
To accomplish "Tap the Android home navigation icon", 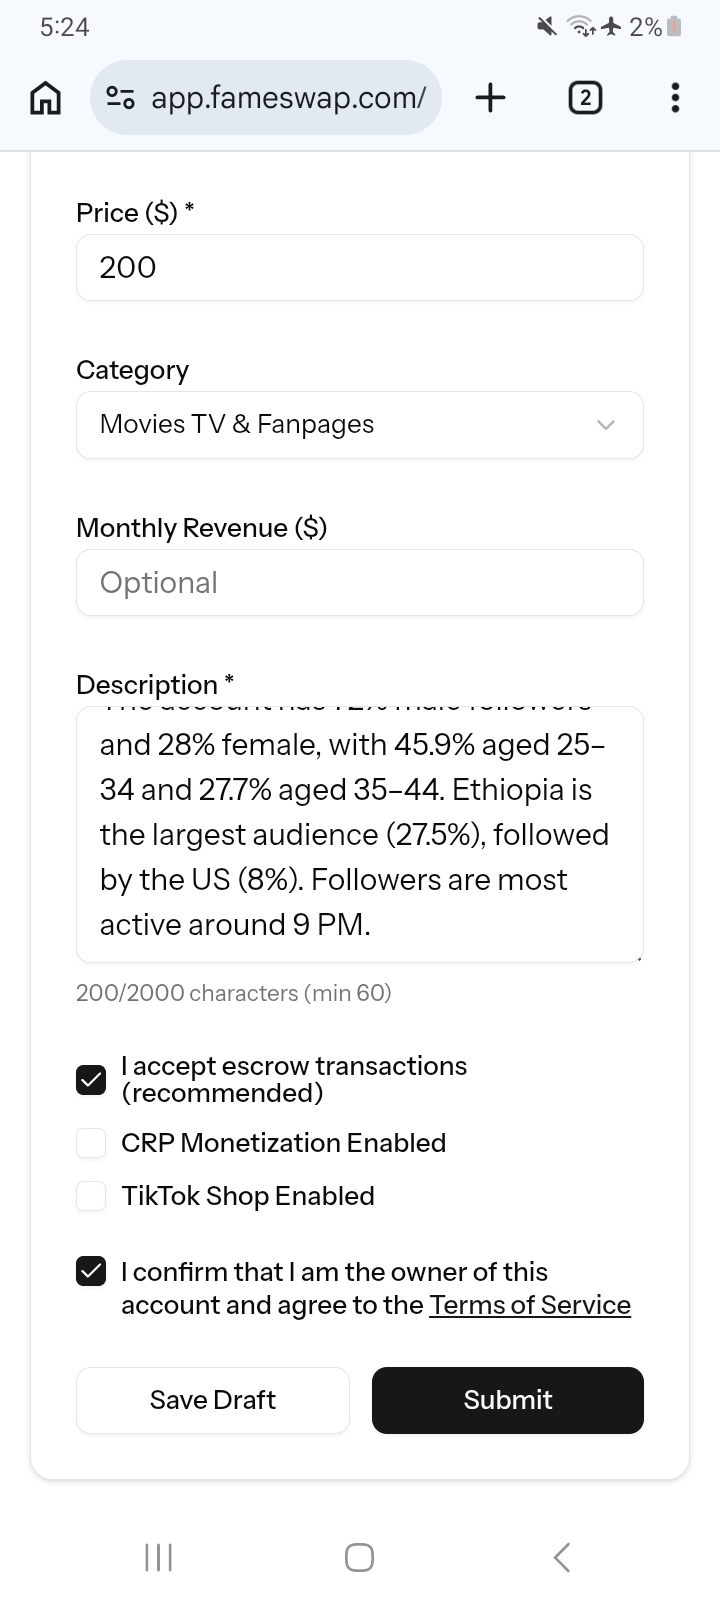I will click(x=360, y=1557).
